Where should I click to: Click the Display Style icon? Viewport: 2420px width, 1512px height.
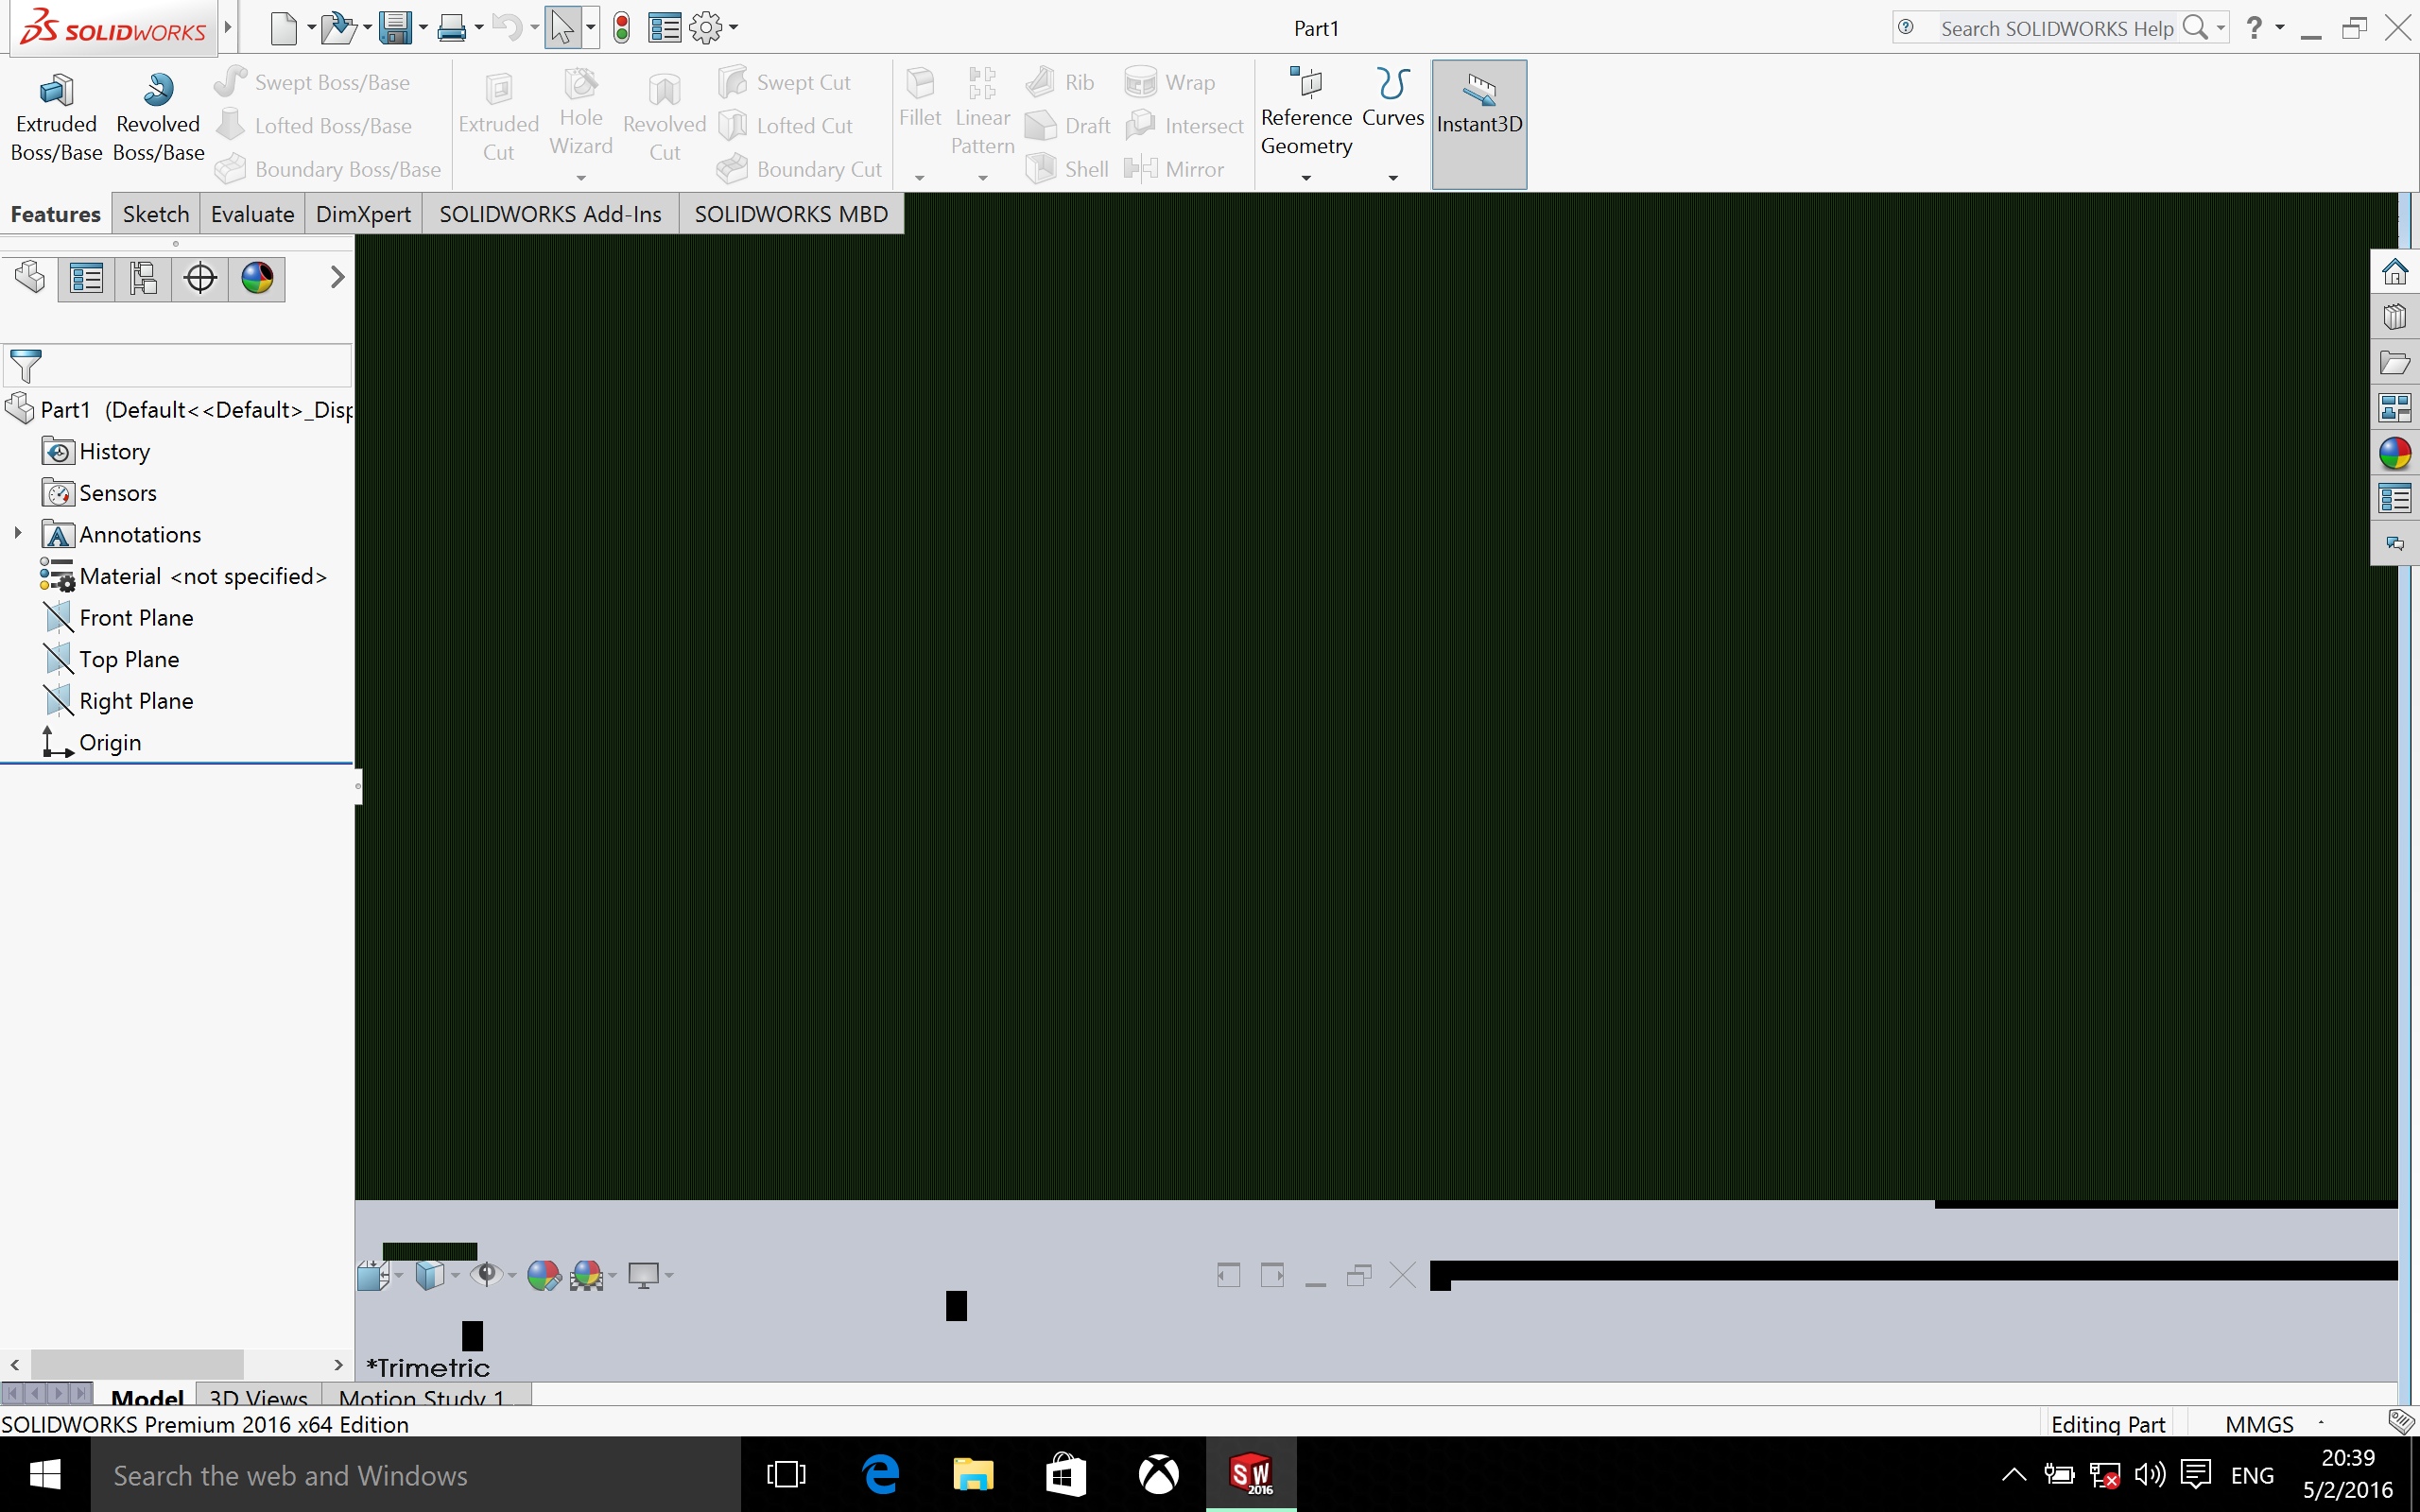tap(430, 1275)
